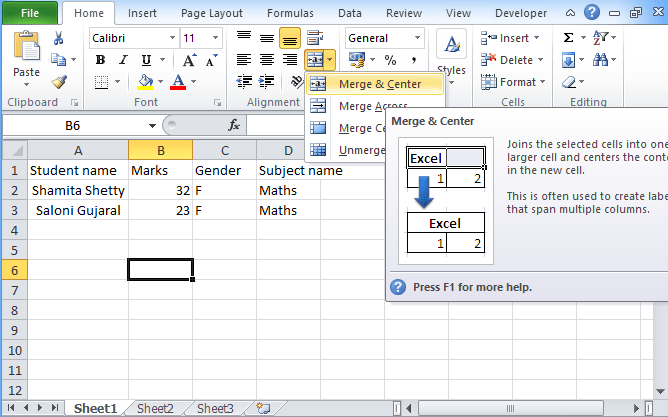The height and width of the screenshot is (417, 668).
Task: Increase font size with Grow Font
Action: (189, 60)
